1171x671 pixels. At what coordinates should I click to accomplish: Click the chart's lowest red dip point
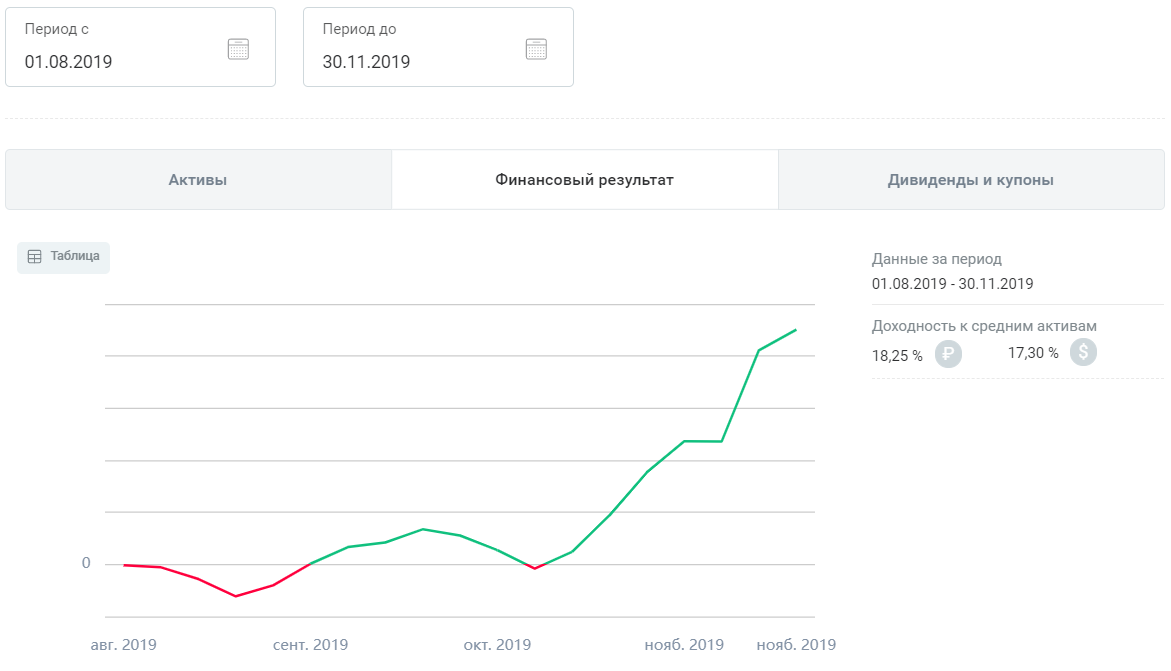(236, 596)
